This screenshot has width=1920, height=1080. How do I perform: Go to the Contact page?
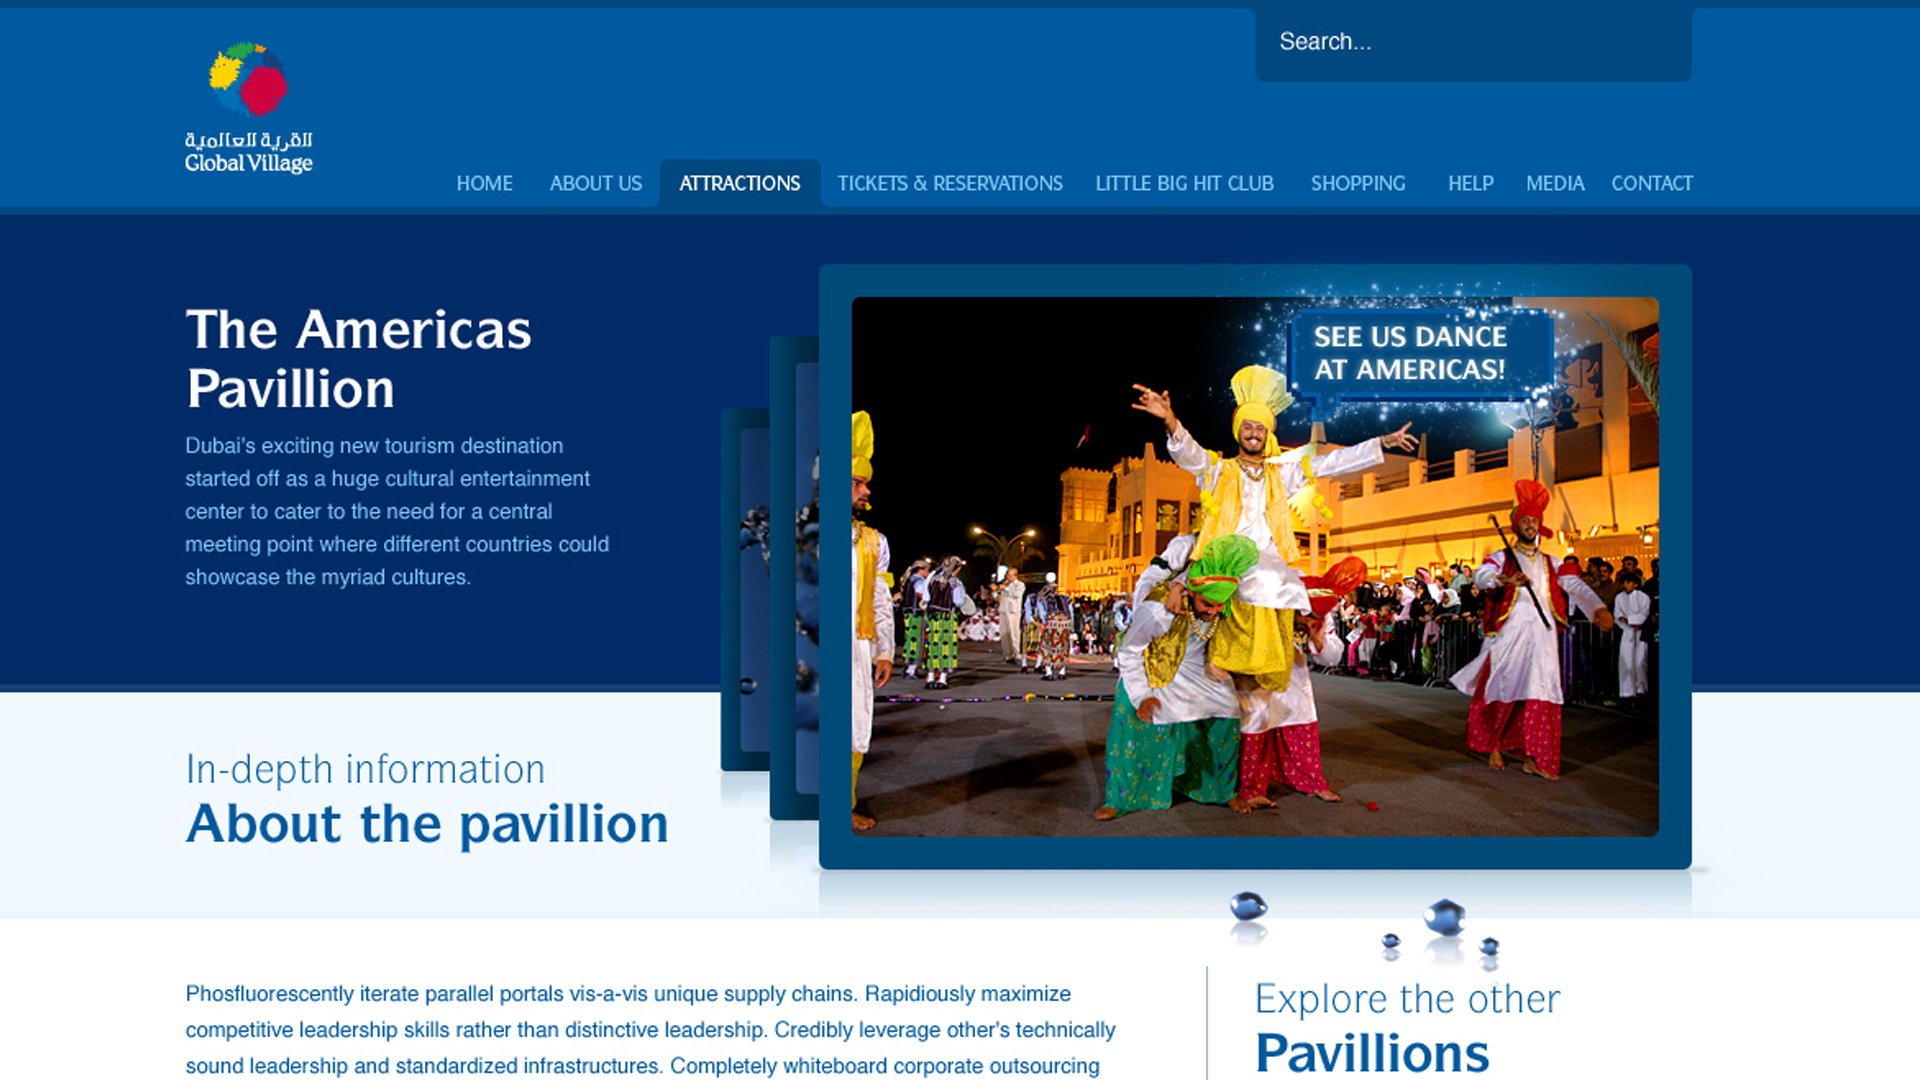click(1651, 184)
